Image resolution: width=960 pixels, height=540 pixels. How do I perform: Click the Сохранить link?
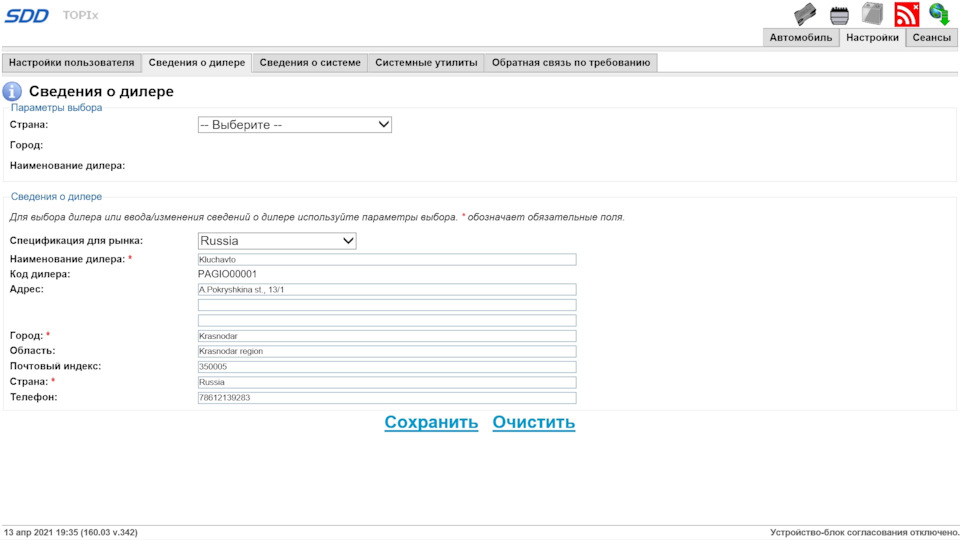431,422
